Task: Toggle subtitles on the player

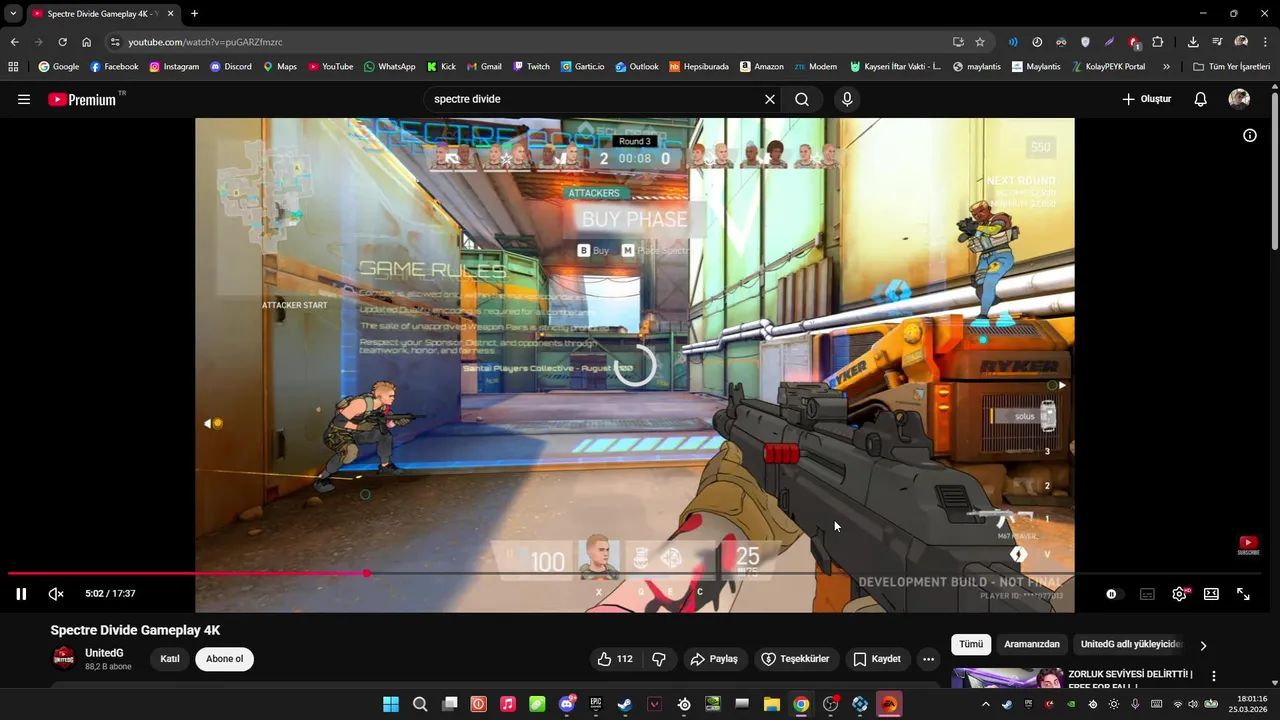Action: pos(1147,594)
